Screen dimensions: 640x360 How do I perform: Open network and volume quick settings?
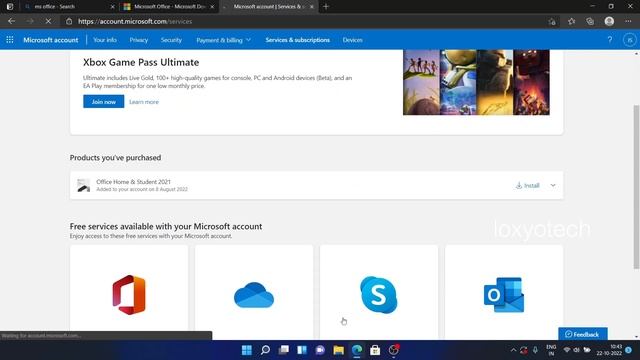[x=576, y=350]
